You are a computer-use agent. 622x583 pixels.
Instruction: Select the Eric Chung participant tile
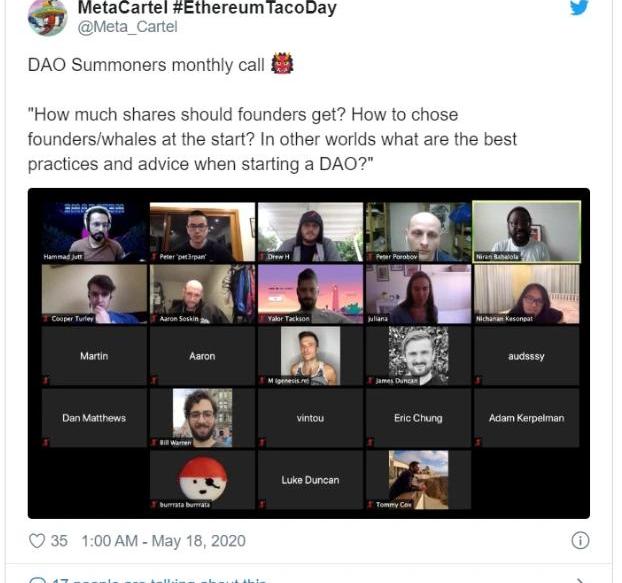click(419, 418)
